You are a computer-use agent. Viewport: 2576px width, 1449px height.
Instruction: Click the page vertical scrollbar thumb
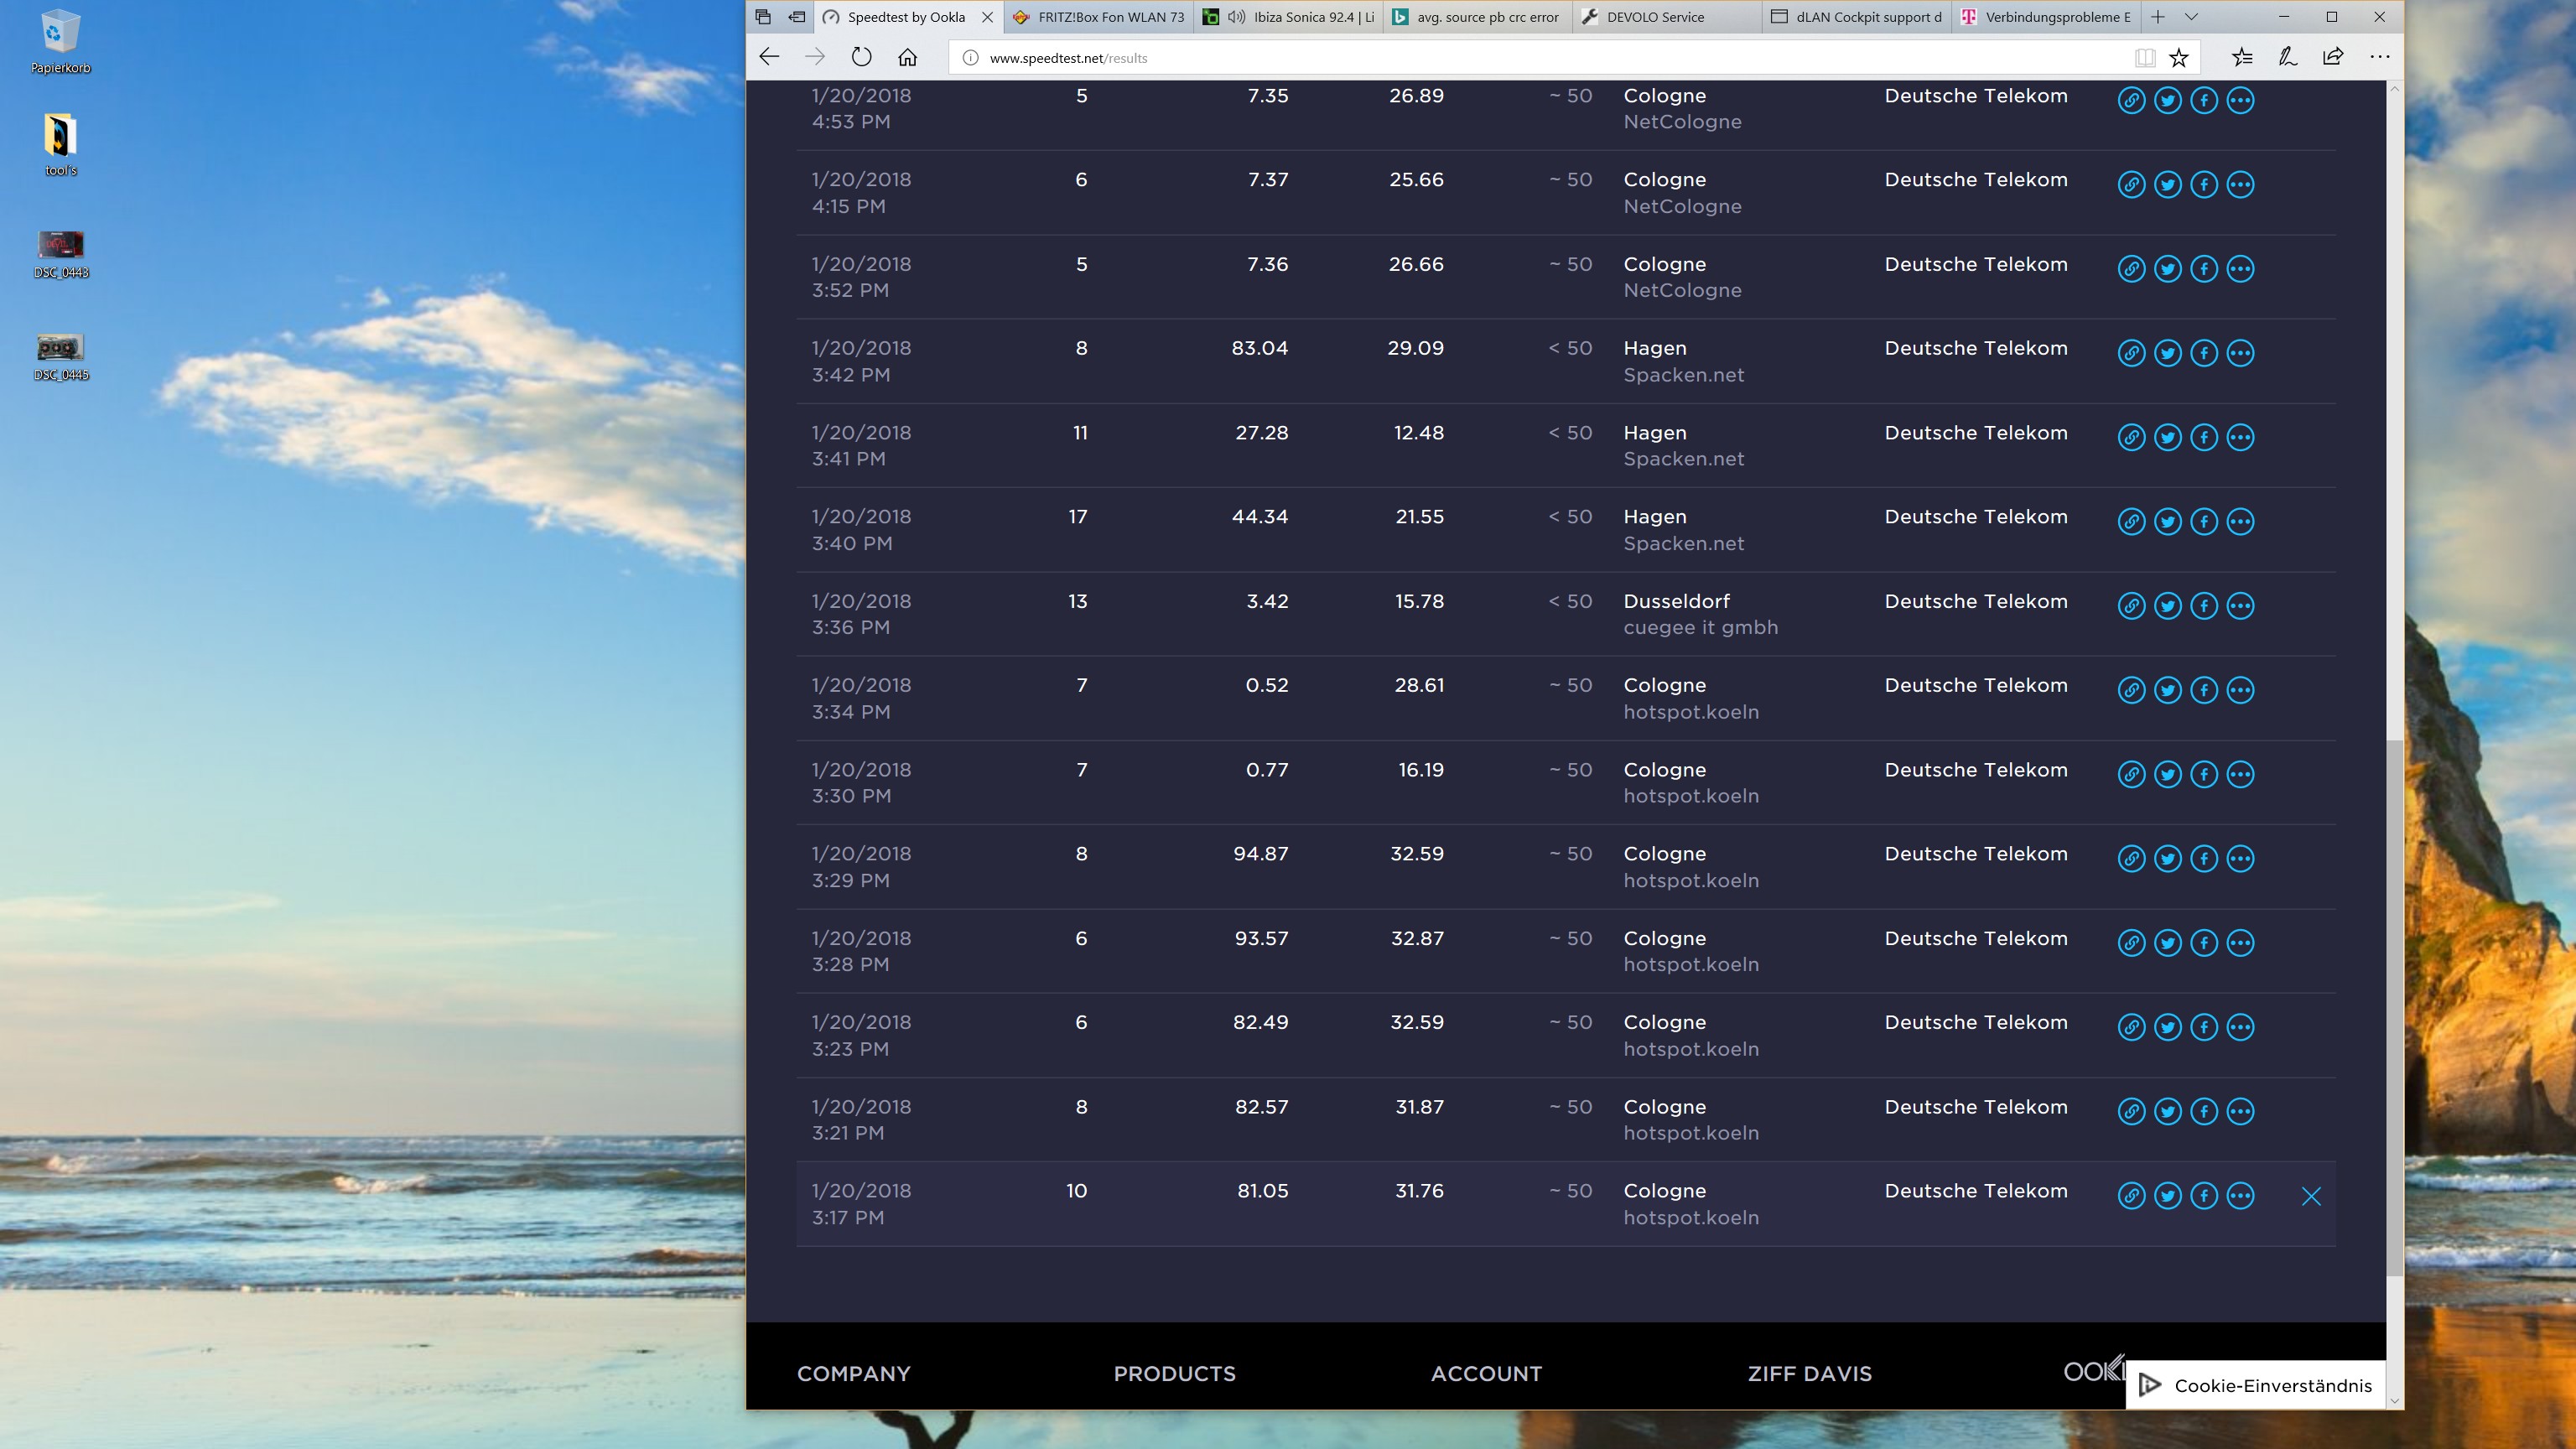click(2394, 1008)
